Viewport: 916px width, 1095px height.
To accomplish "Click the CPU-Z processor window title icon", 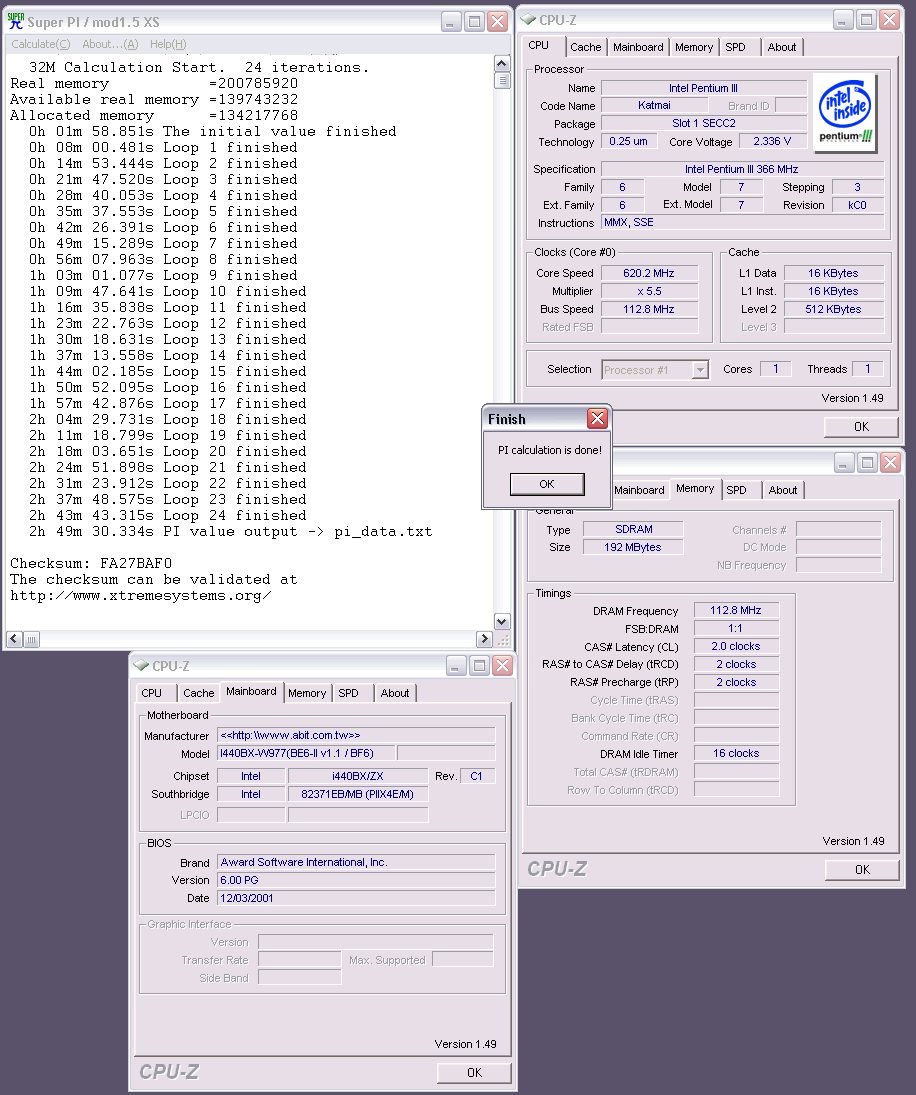I will (529, 20).
